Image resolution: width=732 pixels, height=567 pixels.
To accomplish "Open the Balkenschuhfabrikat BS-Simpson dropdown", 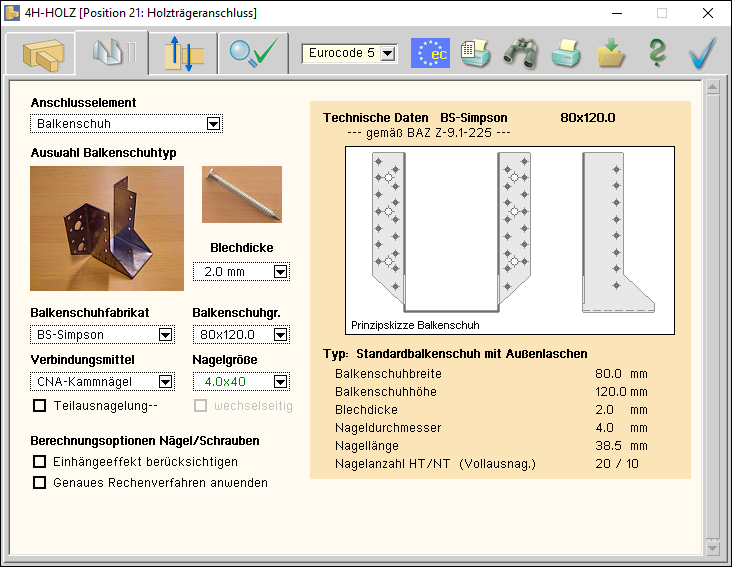I will coord(164,335).
